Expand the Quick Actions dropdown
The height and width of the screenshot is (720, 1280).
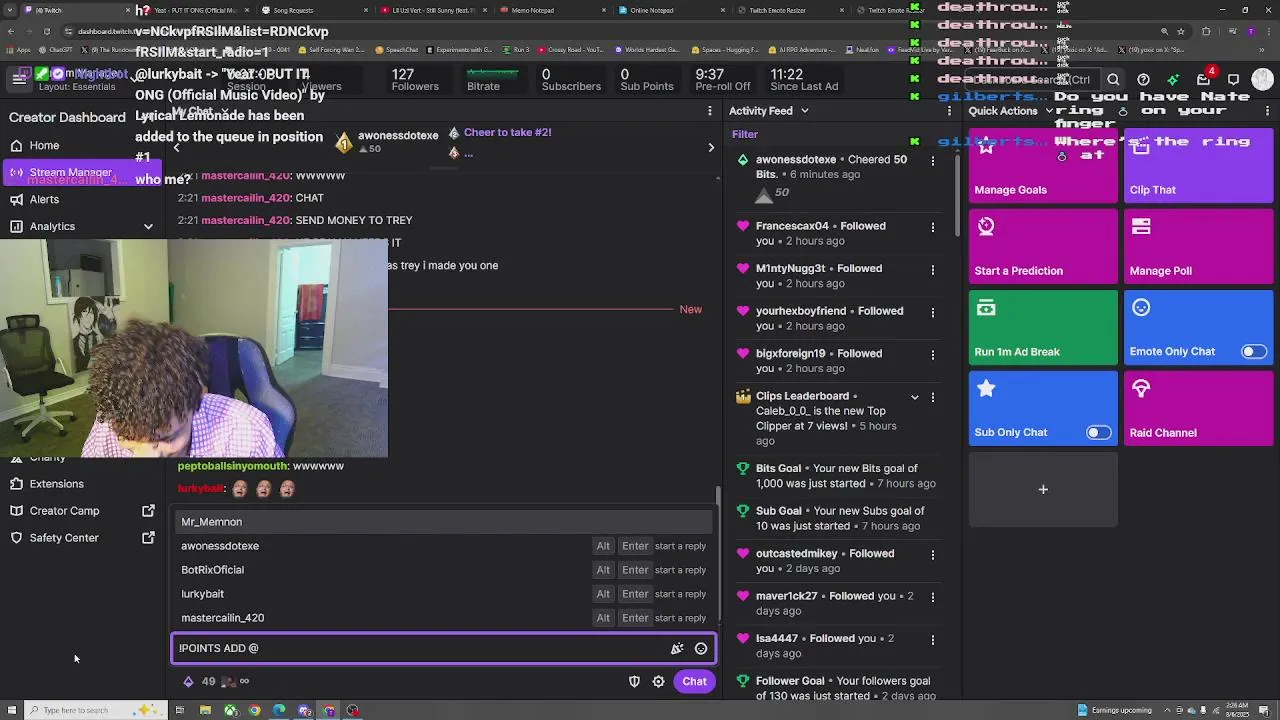[x=1049, y=111]
